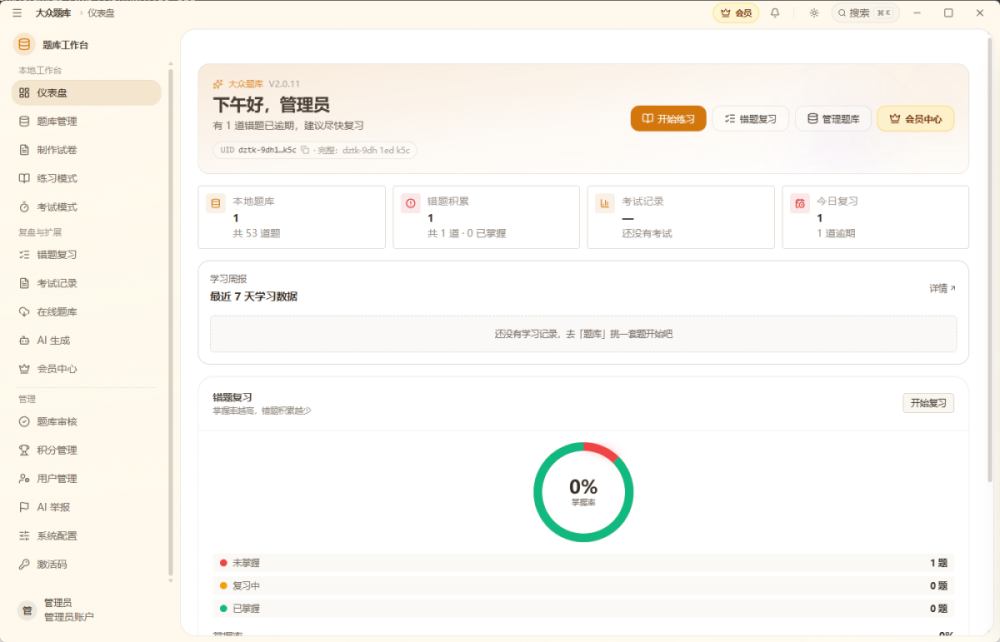Copy UID using the copy icon
This screenshot has width=1000, height=642.
(305, 150)
